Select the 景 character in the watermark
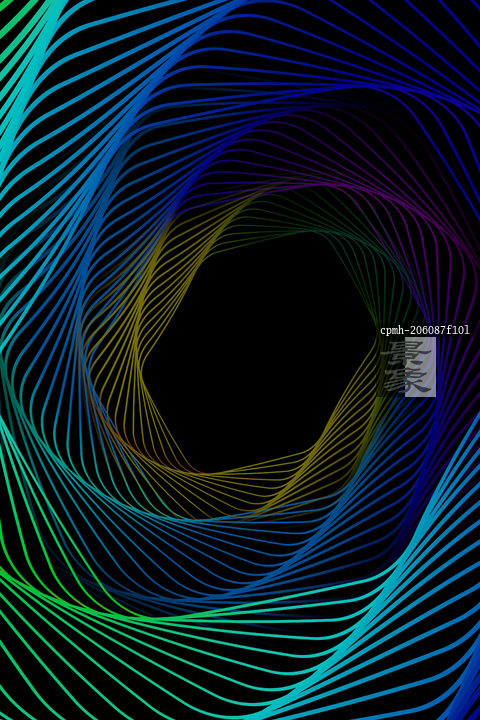 pos(406,353)
